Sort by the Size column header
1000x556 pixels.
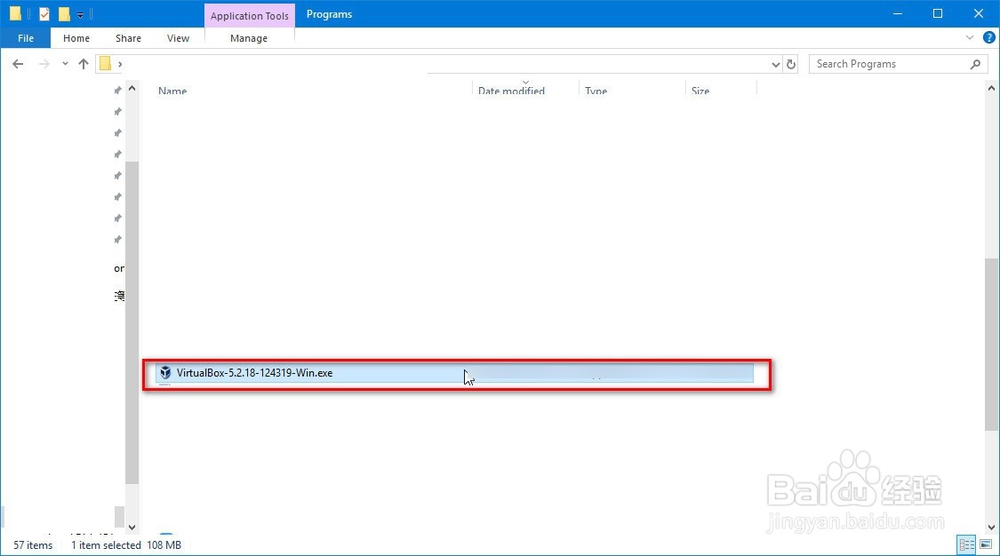pyautogui.click(x=700, y=91)
